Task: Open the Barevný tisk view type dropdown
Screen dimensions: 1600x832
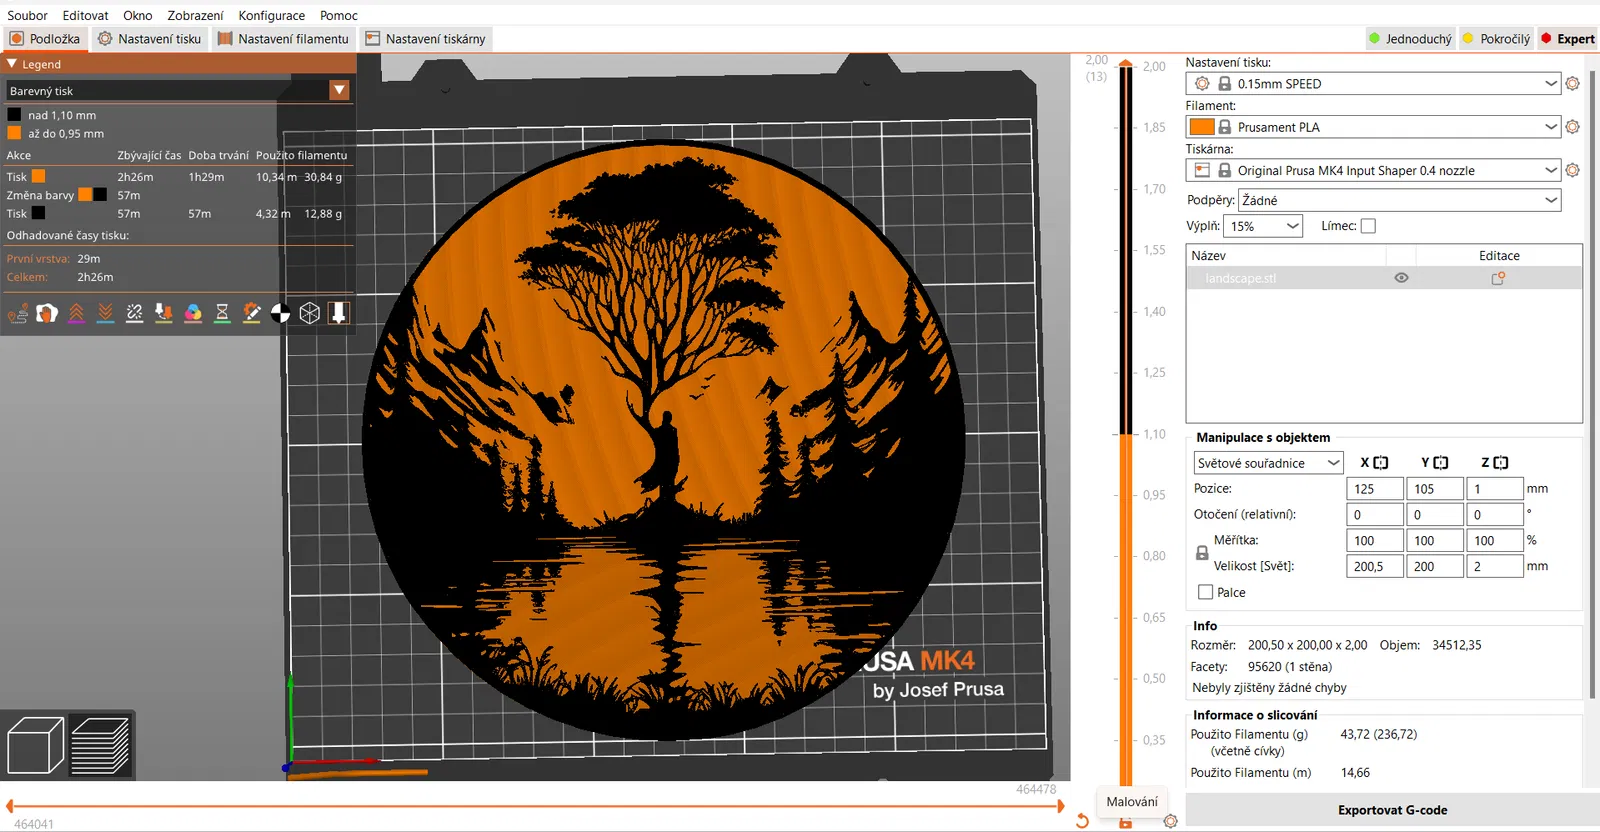Action: pos(178,91)
